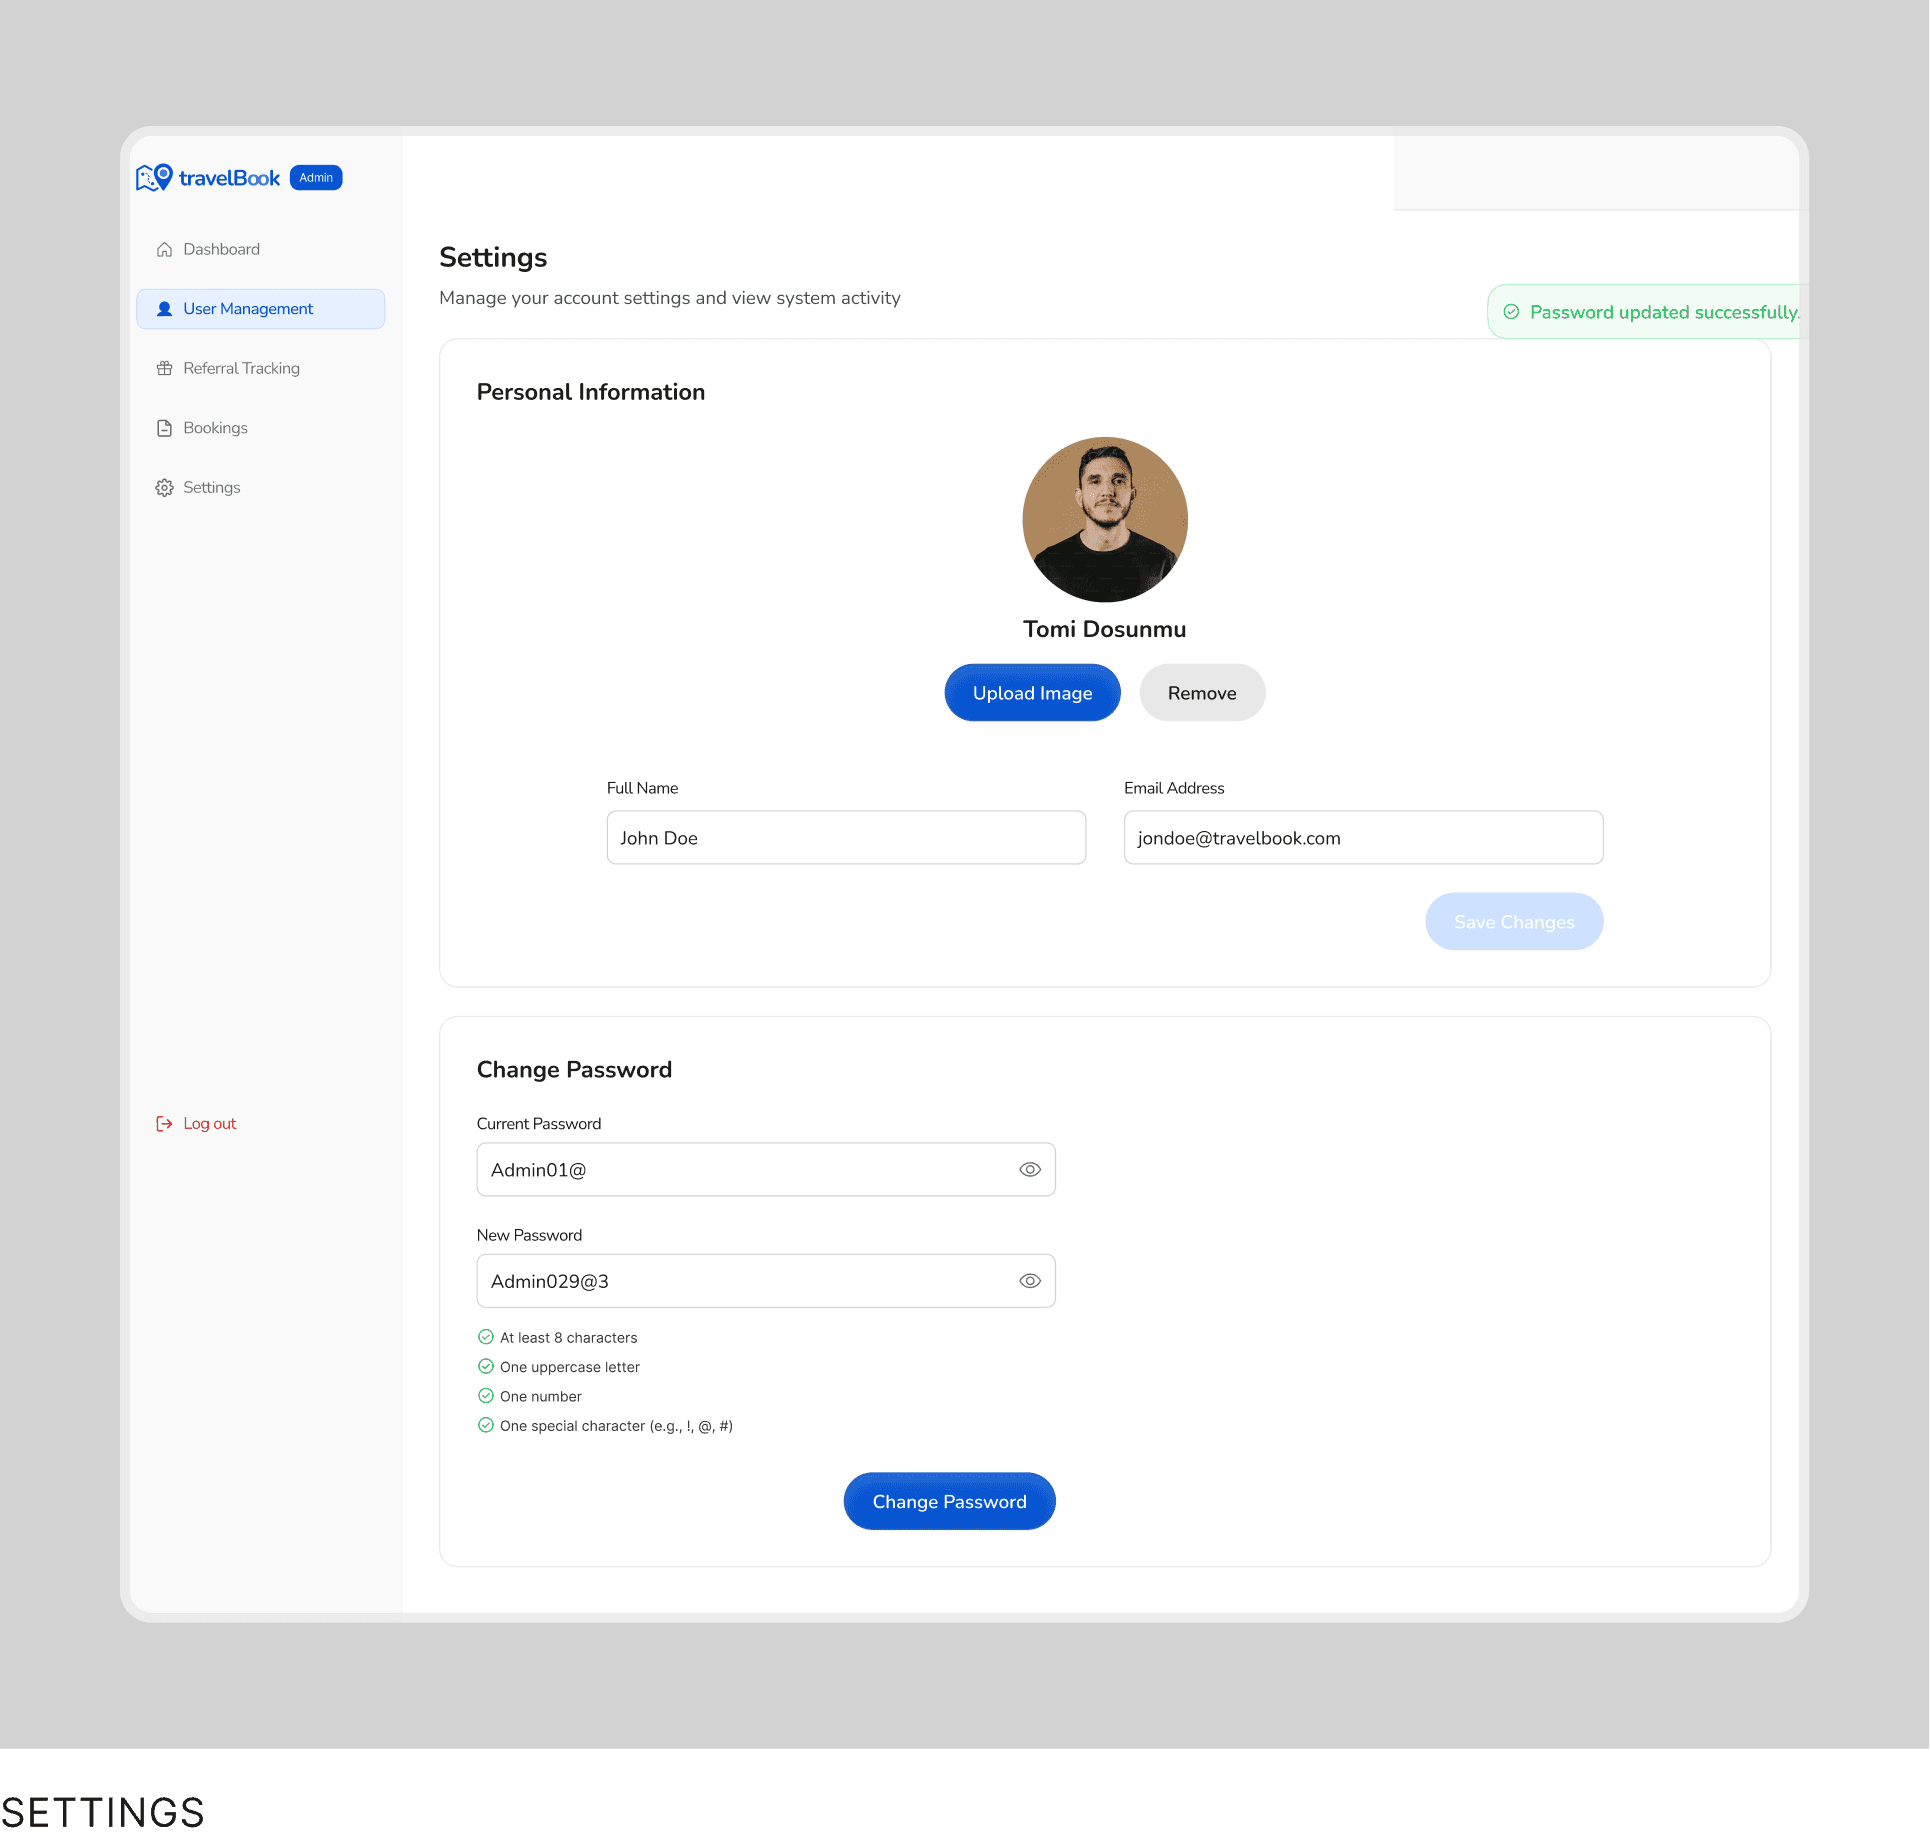This screenshot has height=1841, width=1930.
Task: Click the Save Changes button
Action: [x=1513, y=922]
